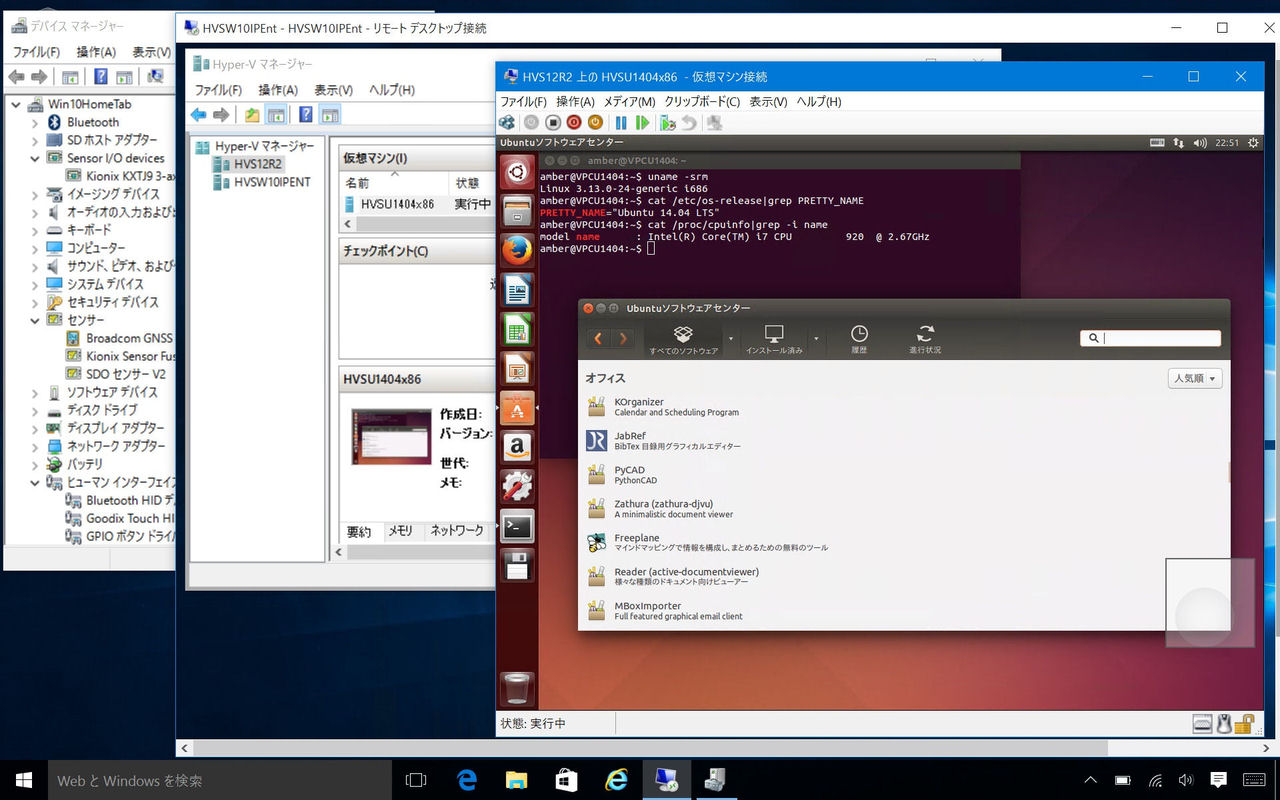Collapse Sensor I/O devices in Device Manager
1280x800 pixels.
click(35, 158)
